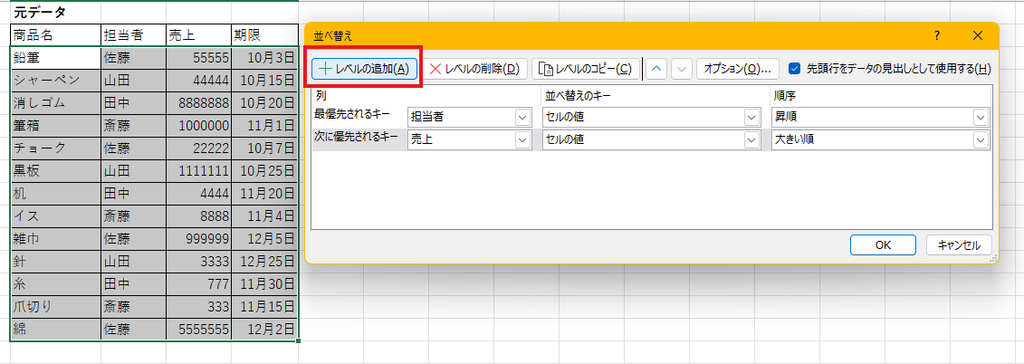Select the 商品名 header cell
The width and height of the screenshot is (1024, 364).
(x=56, y=35)
